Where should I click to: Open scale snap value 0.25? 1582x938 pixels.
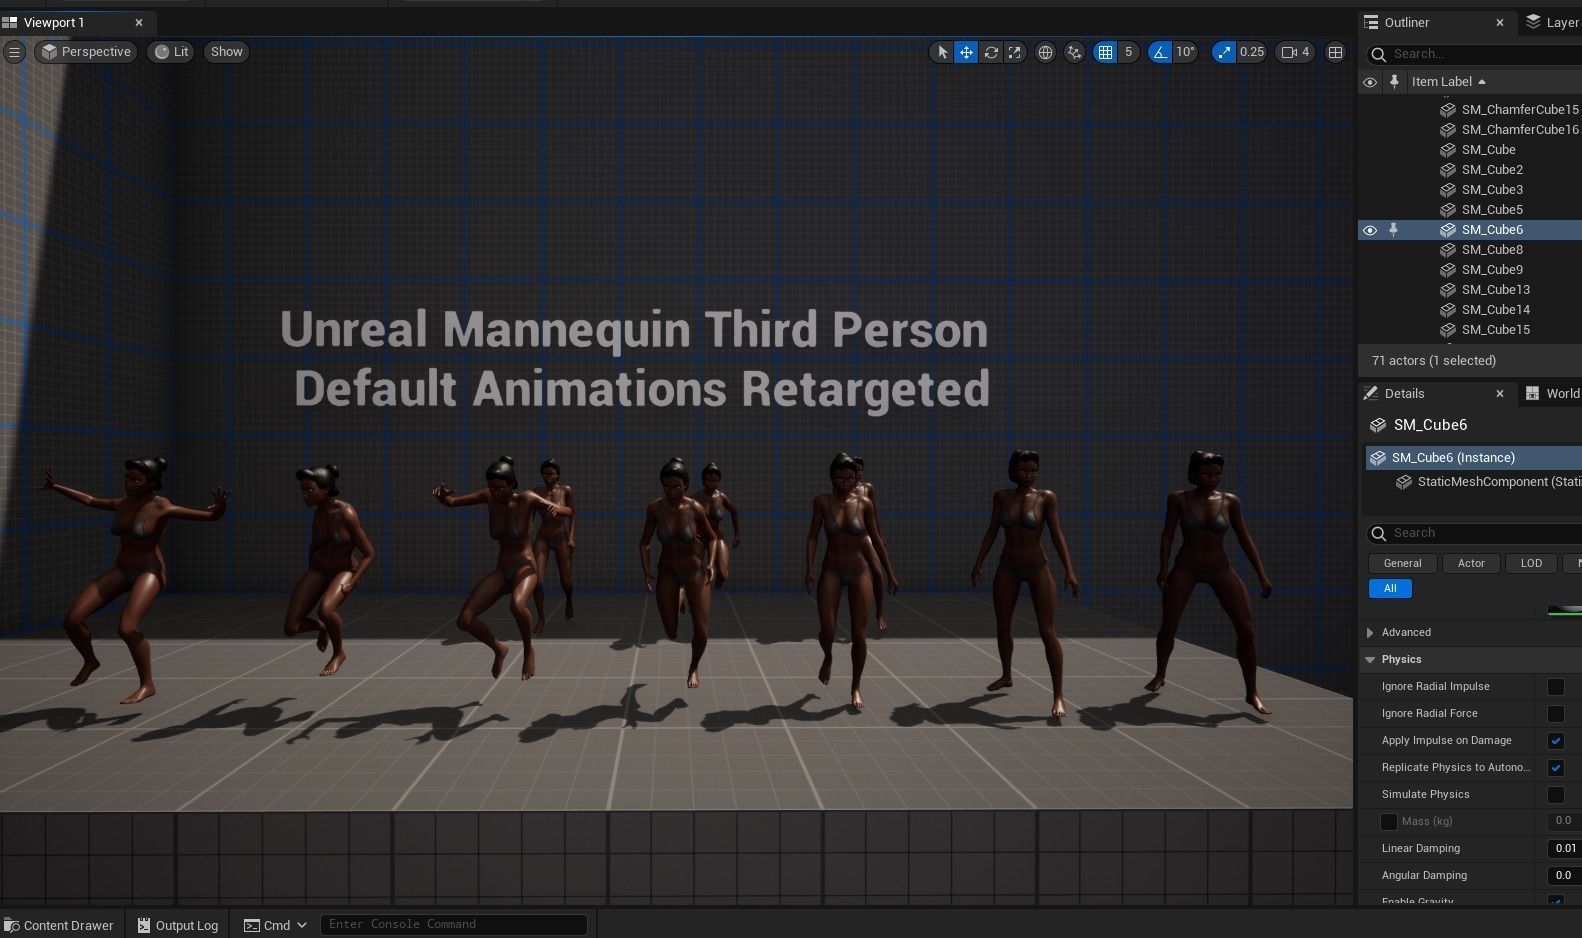click(1252, 52)
